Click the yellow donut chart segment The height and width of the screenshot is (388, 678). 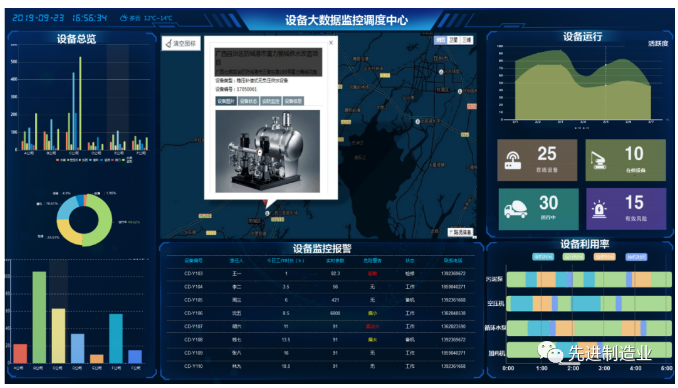(x=67, y=234)
